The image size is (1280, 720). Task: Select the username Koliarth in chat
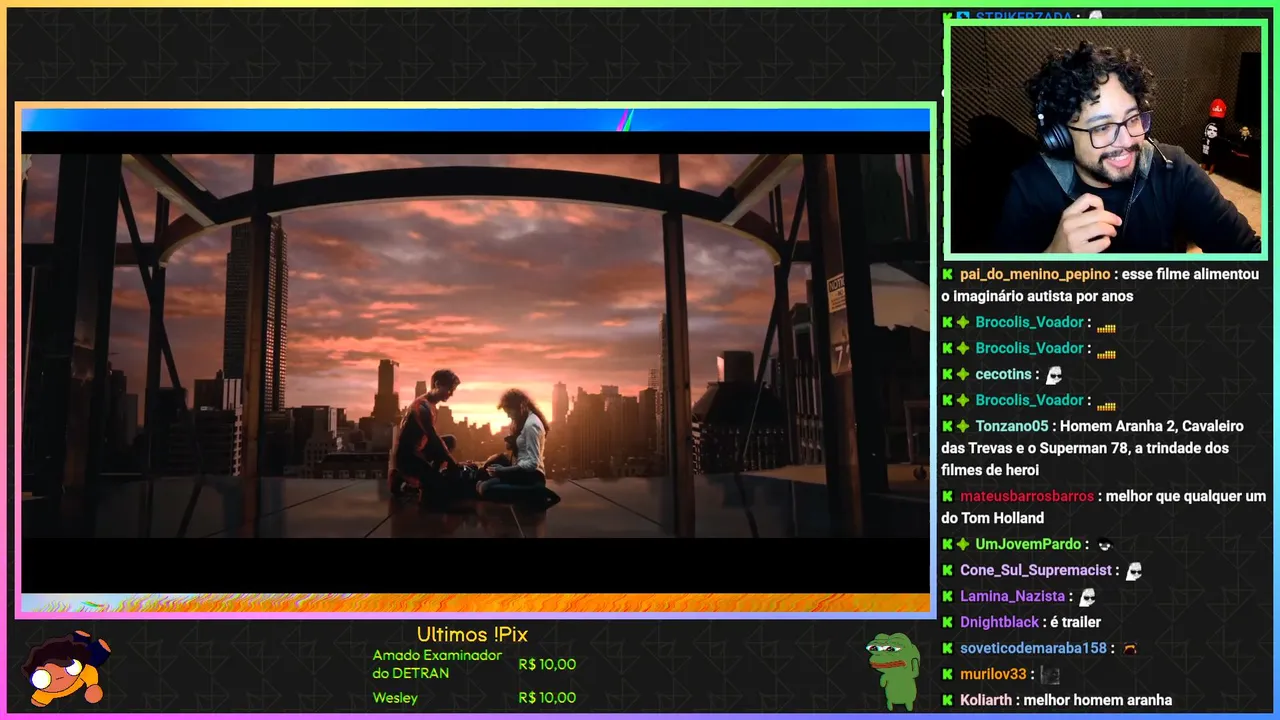(986, 700)
